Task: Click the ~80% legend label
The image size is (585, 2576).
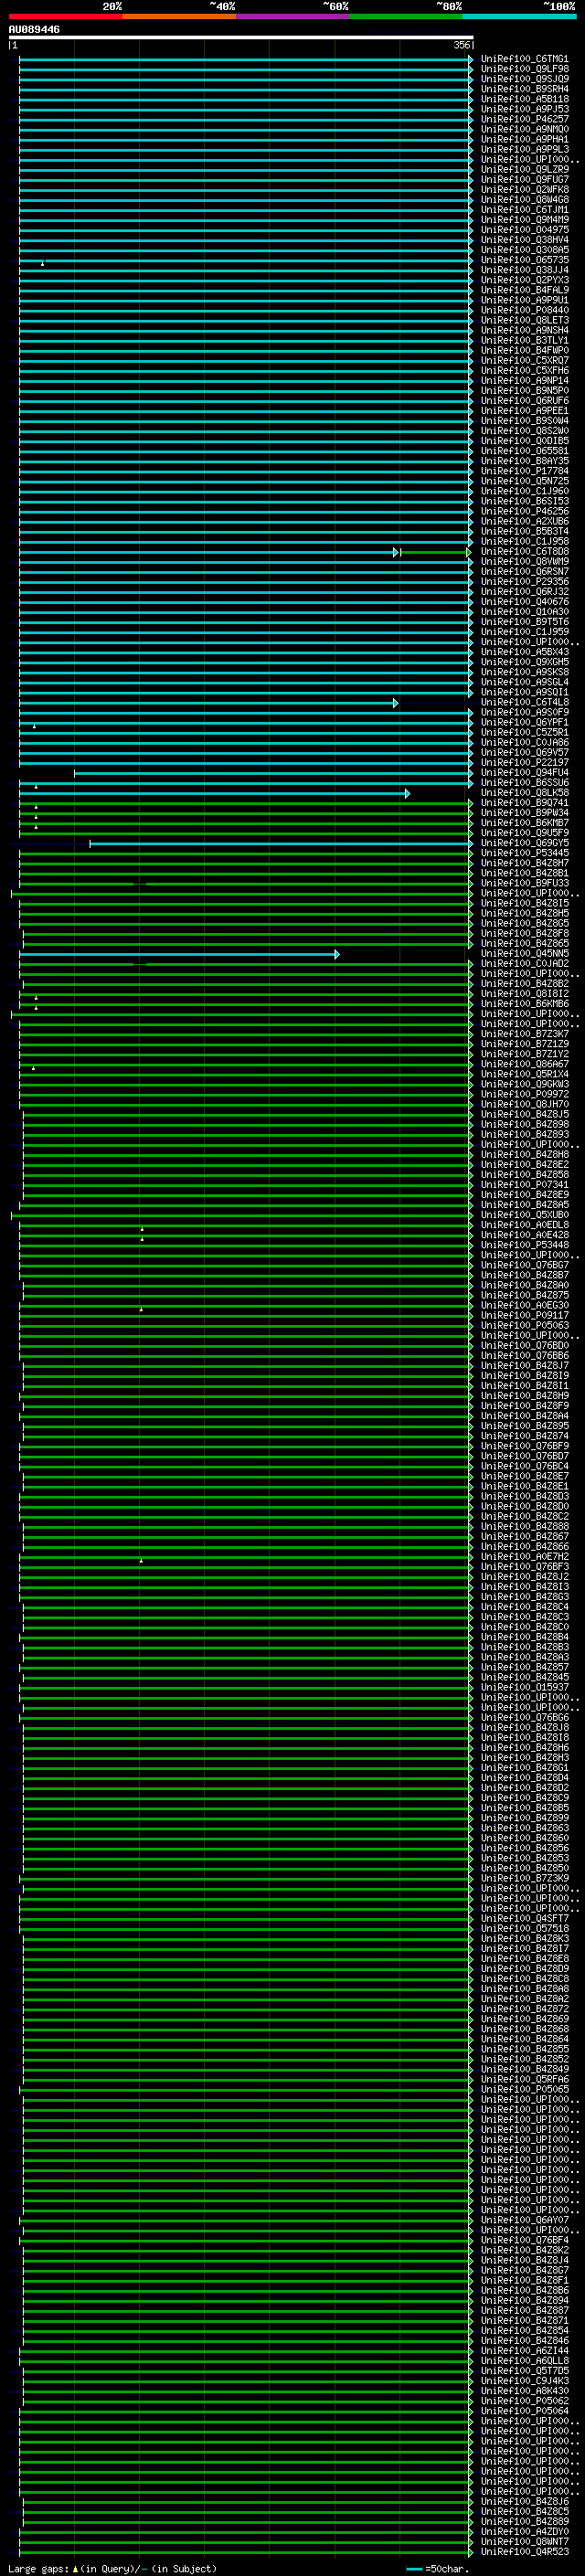Action: click(449, 6)
